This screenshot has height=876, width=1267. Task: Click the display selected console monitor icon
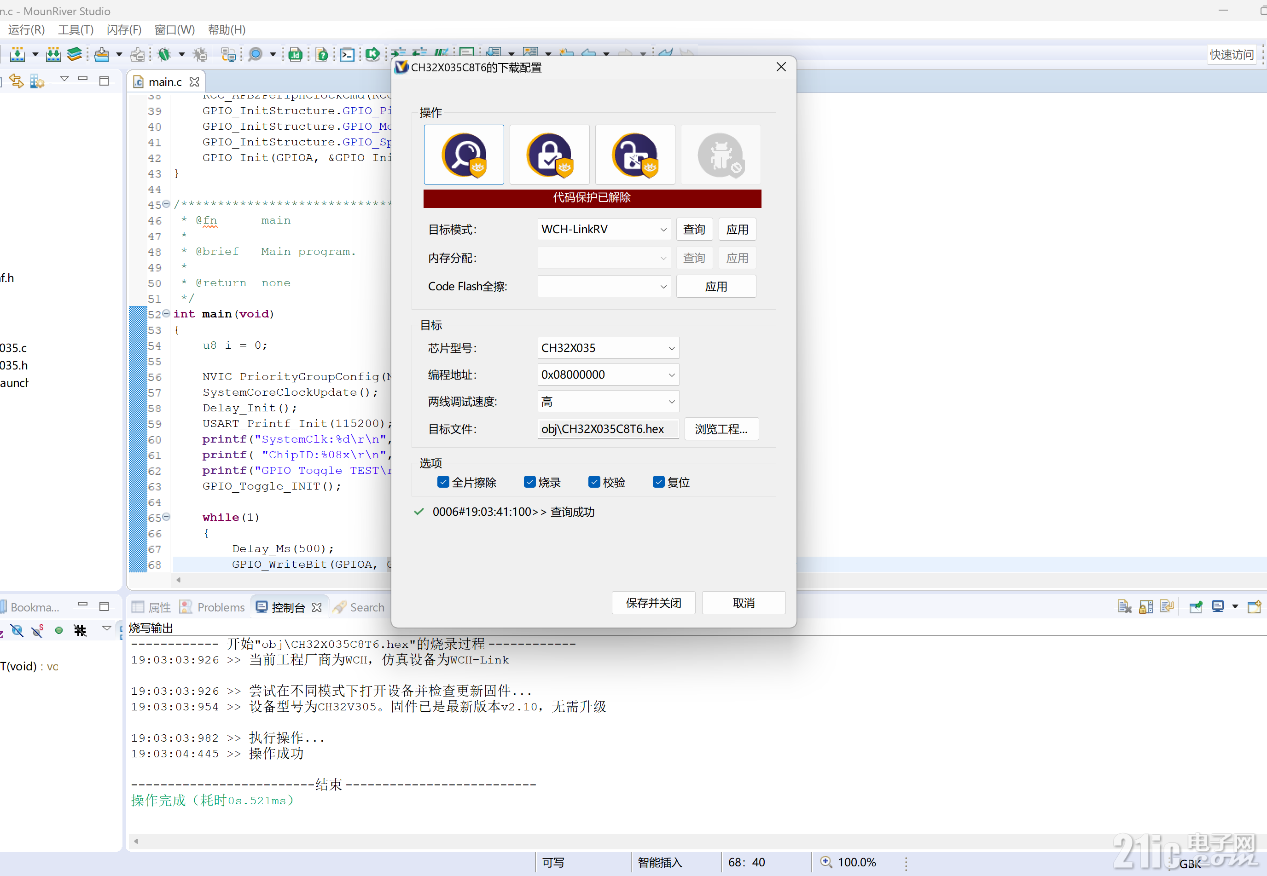pyautogui.click(x=1218, y=607)
